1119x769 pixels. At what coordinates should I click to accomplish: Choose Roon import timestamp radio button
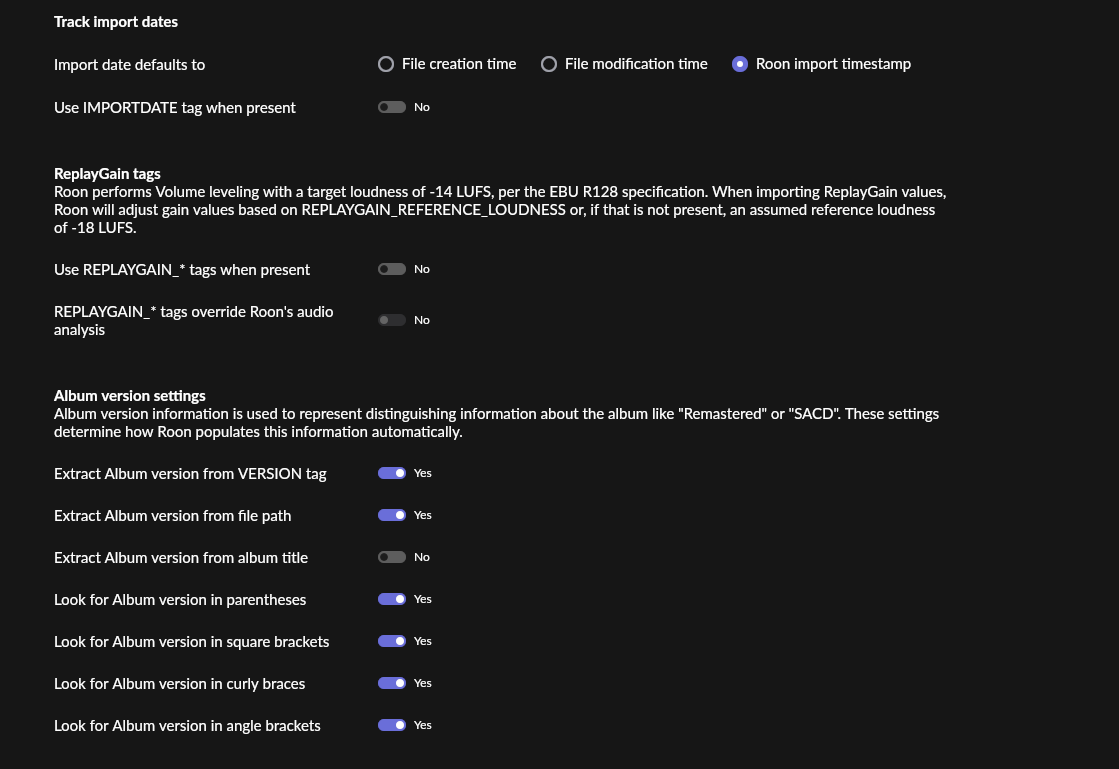click(x=740, y=64)
